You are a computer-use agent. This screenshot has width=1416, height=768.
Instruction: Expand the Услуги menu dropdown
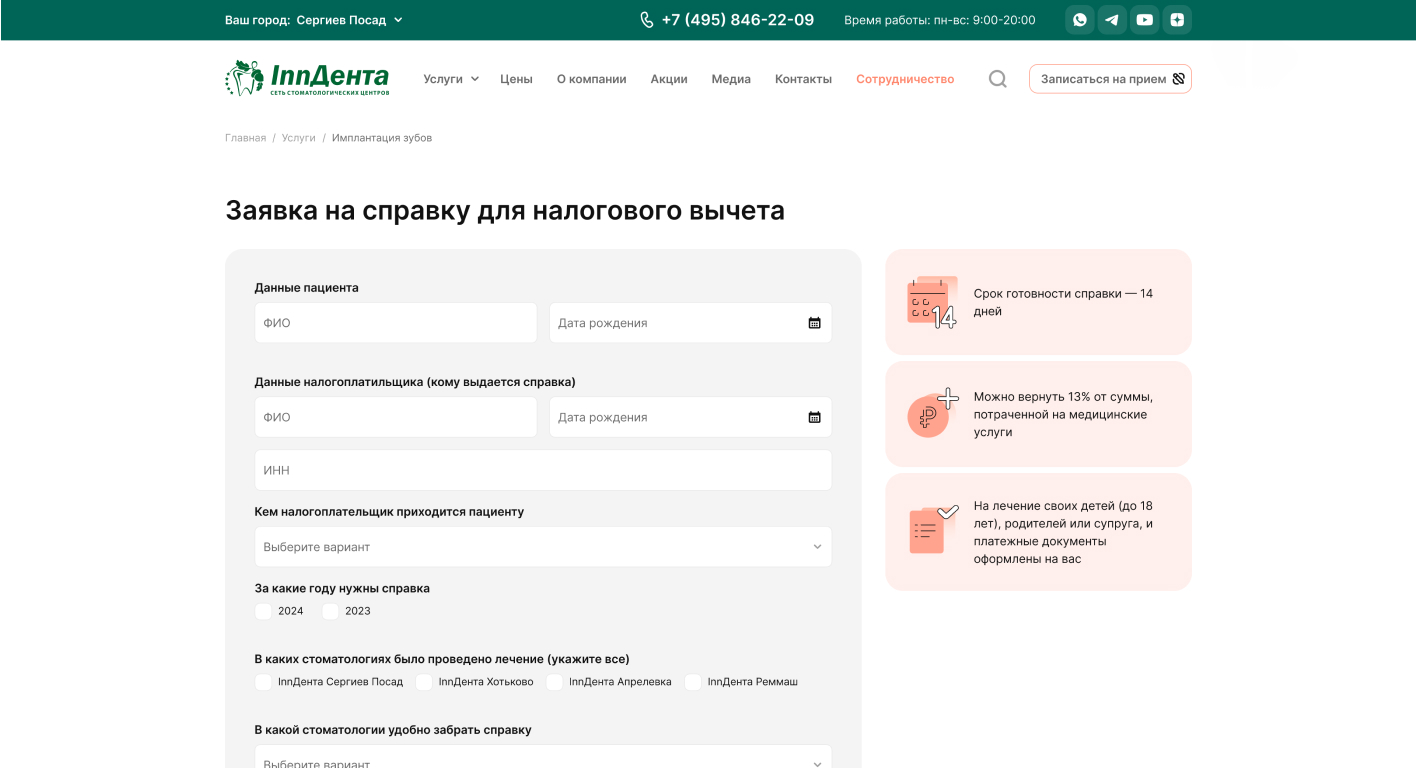[x=450, y=79]
